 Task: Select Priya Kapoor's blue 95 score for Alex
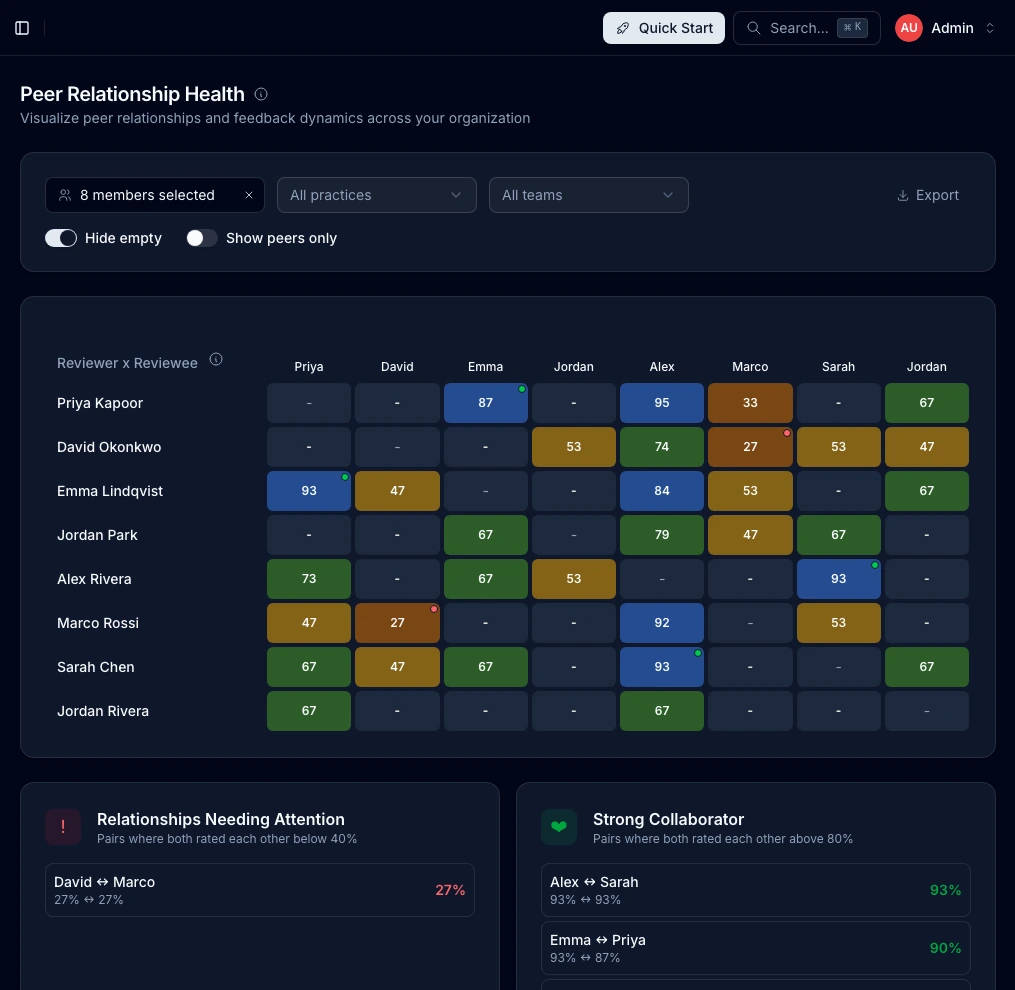[x=662, y=403]
